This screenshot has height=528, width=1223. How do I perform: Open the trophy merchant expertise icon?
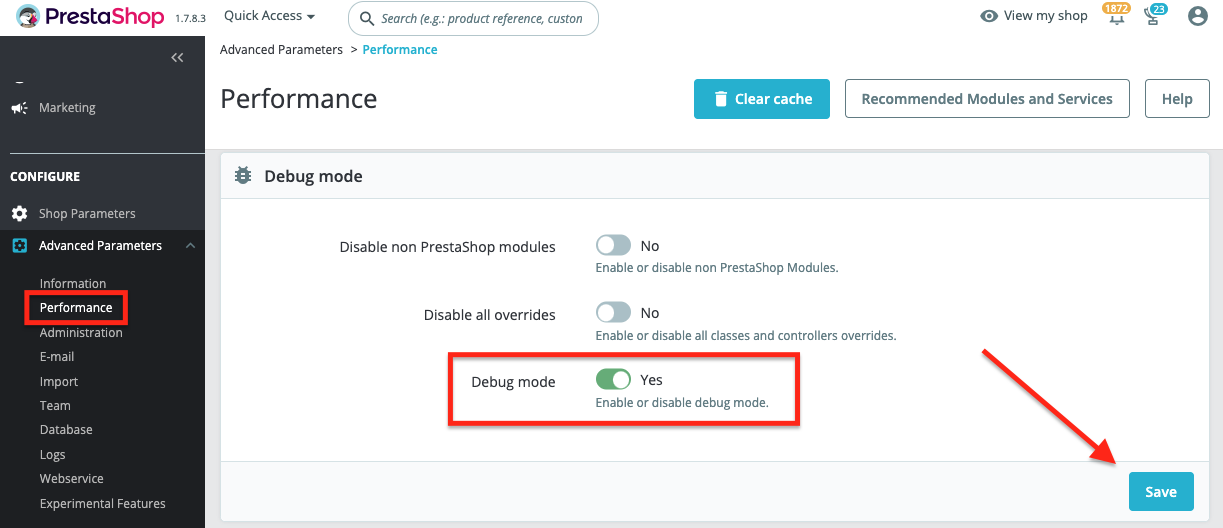click(1154, 17)
